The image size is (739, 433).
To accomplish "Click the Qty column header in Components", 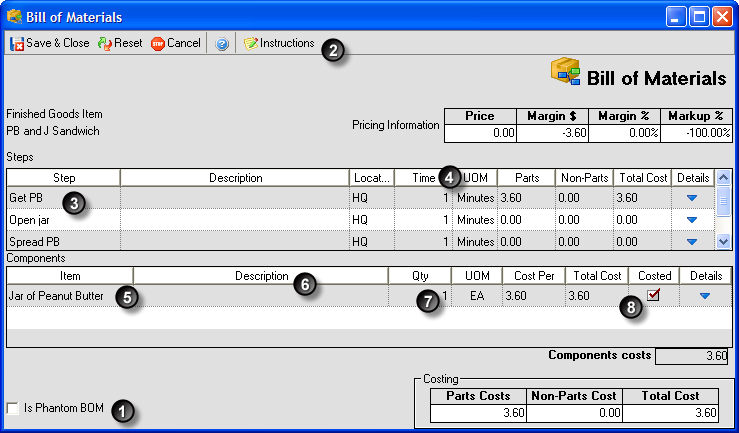I will [419, 275].
